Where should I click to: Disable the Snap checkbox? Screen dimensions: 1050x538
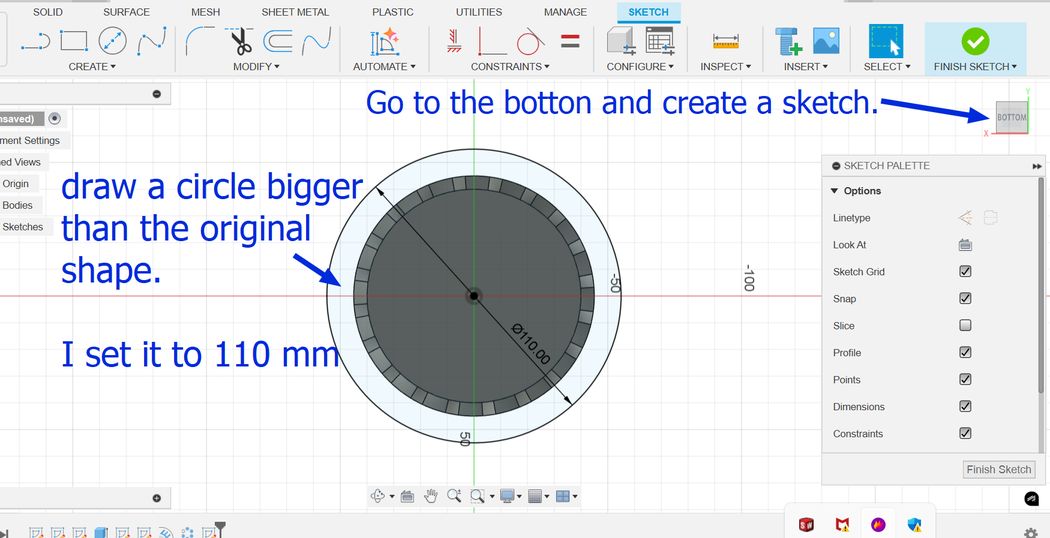(965, 298)
